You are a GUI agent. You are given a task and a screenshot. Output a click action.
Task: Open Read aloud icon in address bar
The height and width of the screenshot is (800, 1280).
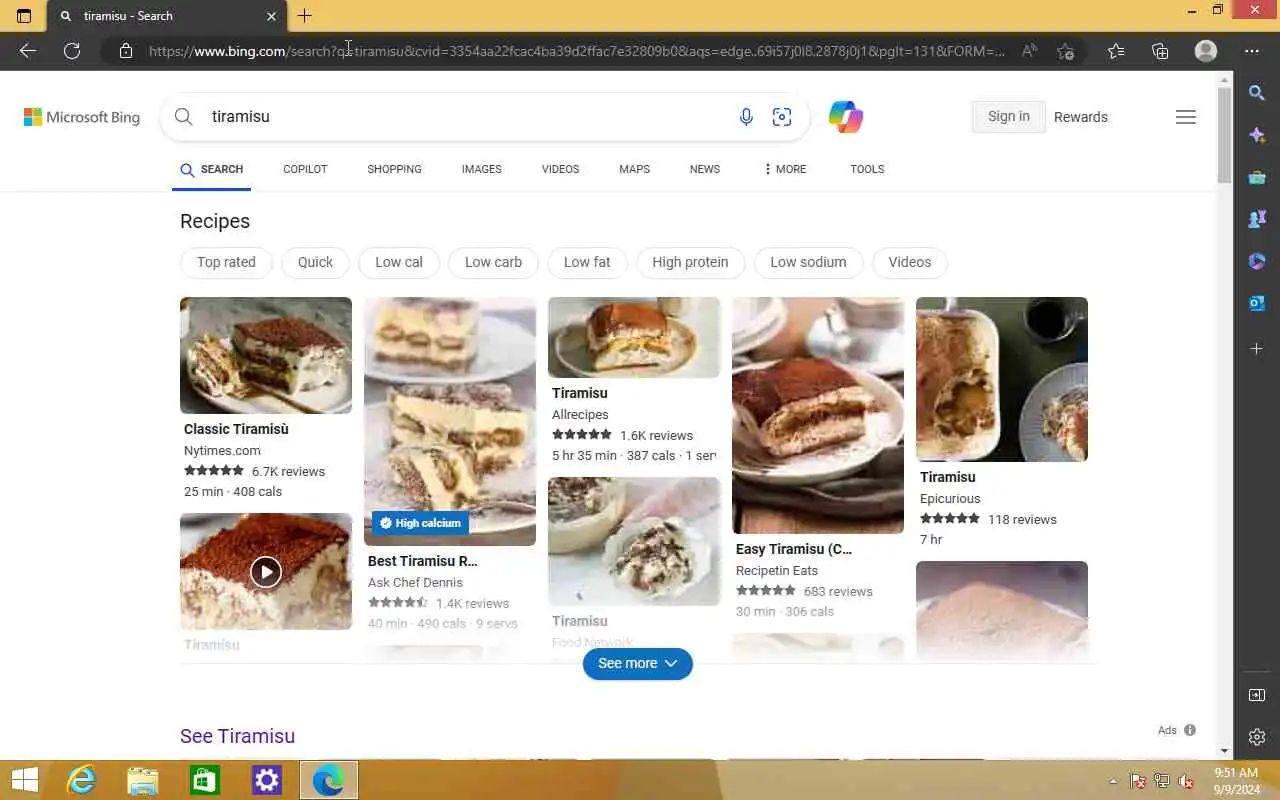pos(1029,51)
